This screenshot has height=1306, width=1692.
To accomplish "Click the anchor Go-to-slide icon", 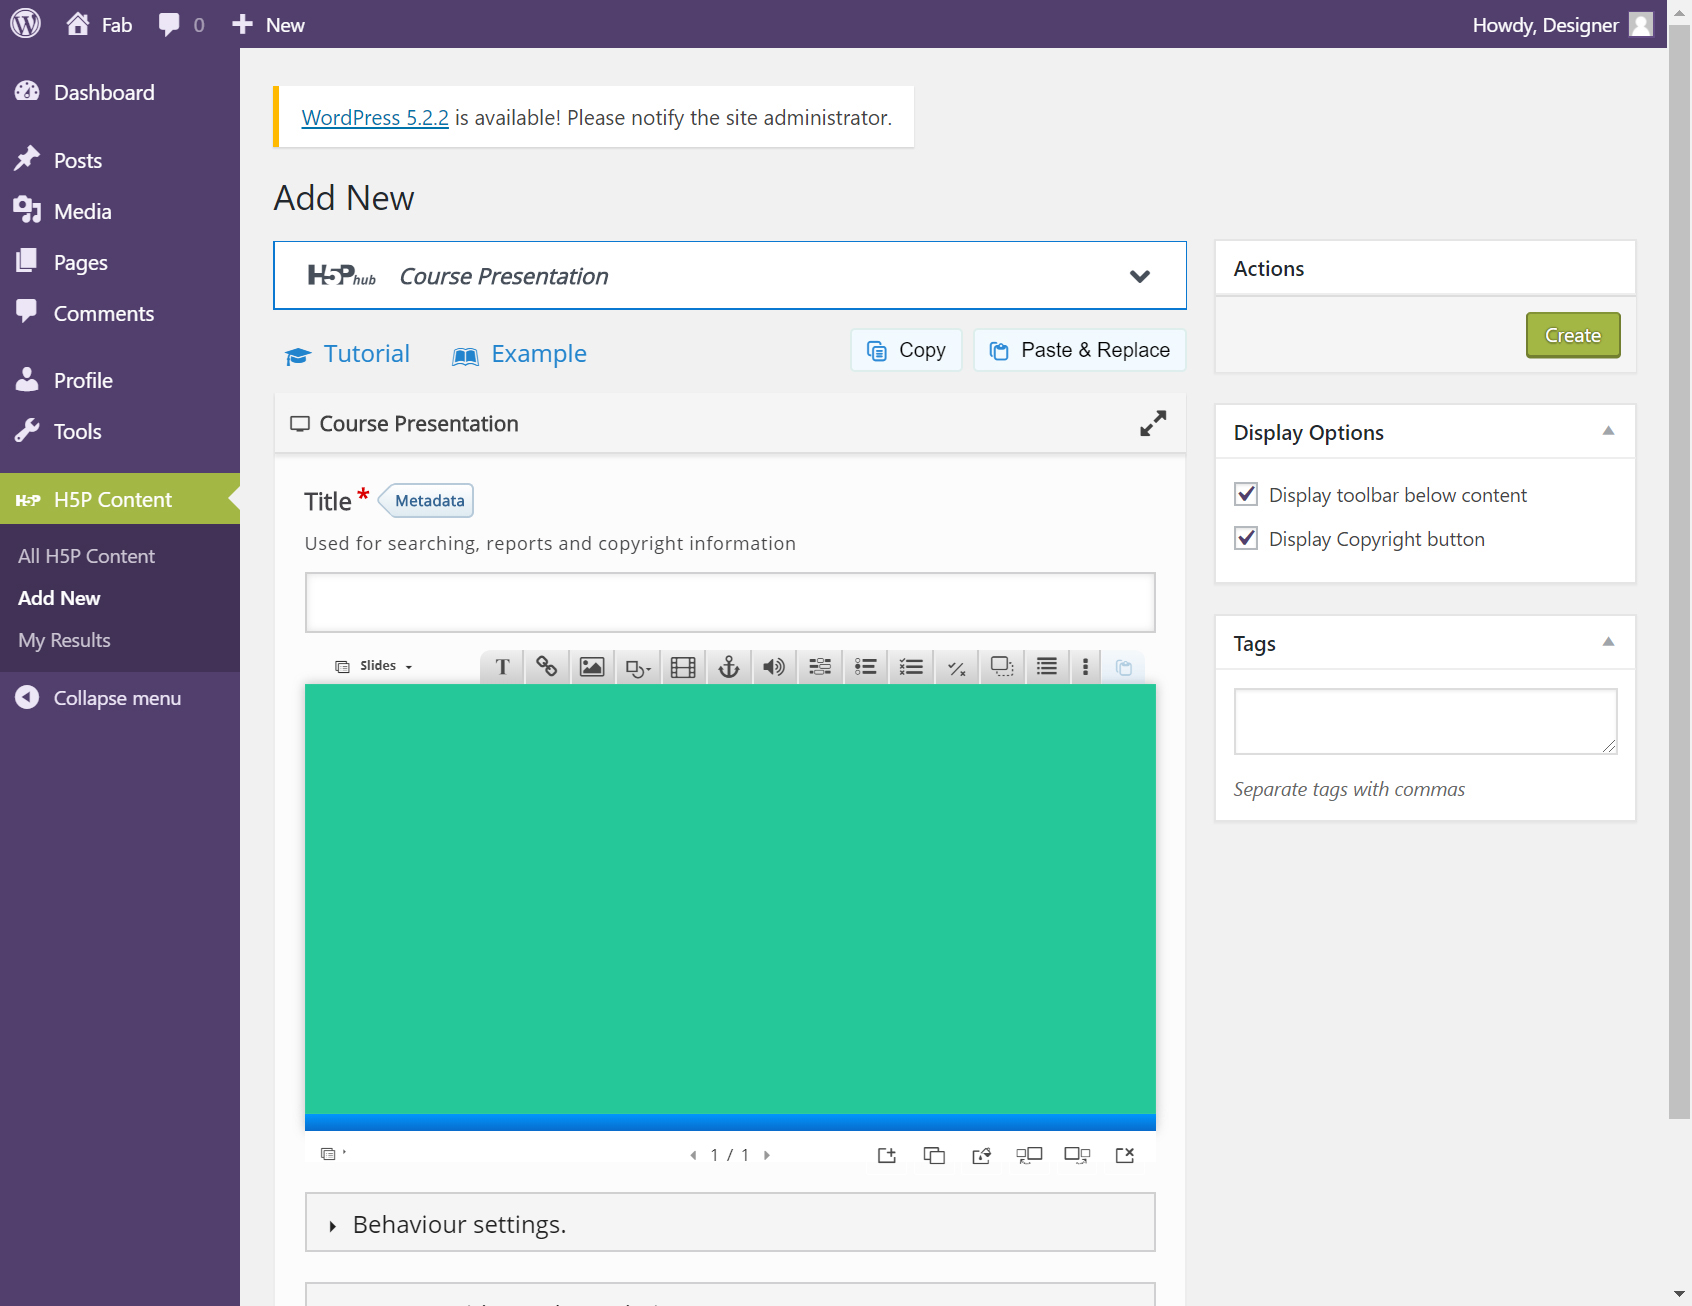I will (729, 667).
